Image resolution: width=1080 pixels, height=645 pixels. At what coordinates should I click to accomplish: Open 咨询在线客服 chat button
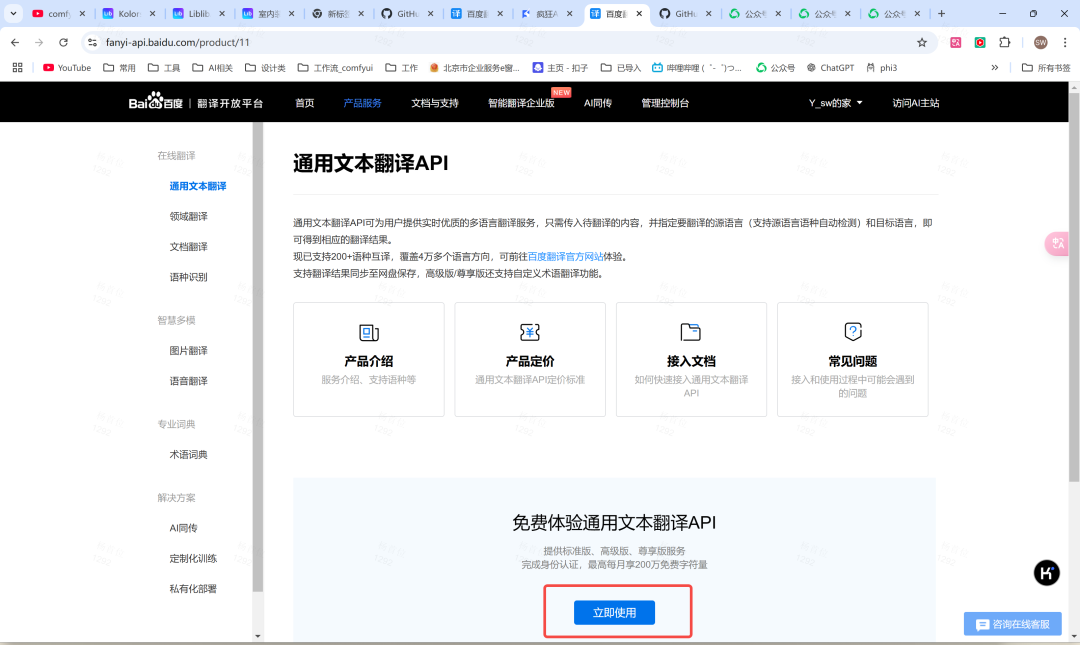coord(1012,624)
